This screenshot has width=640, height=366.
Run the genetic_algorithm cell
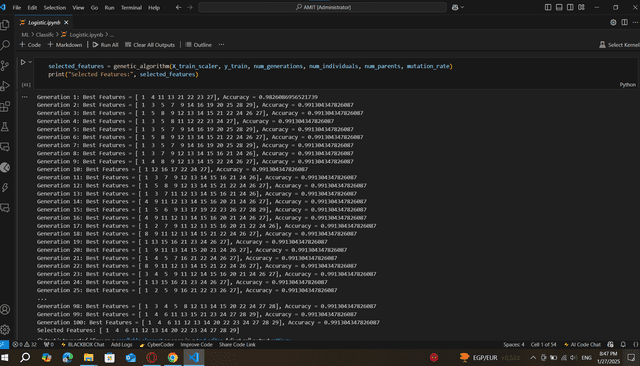(x=23, y=62)
